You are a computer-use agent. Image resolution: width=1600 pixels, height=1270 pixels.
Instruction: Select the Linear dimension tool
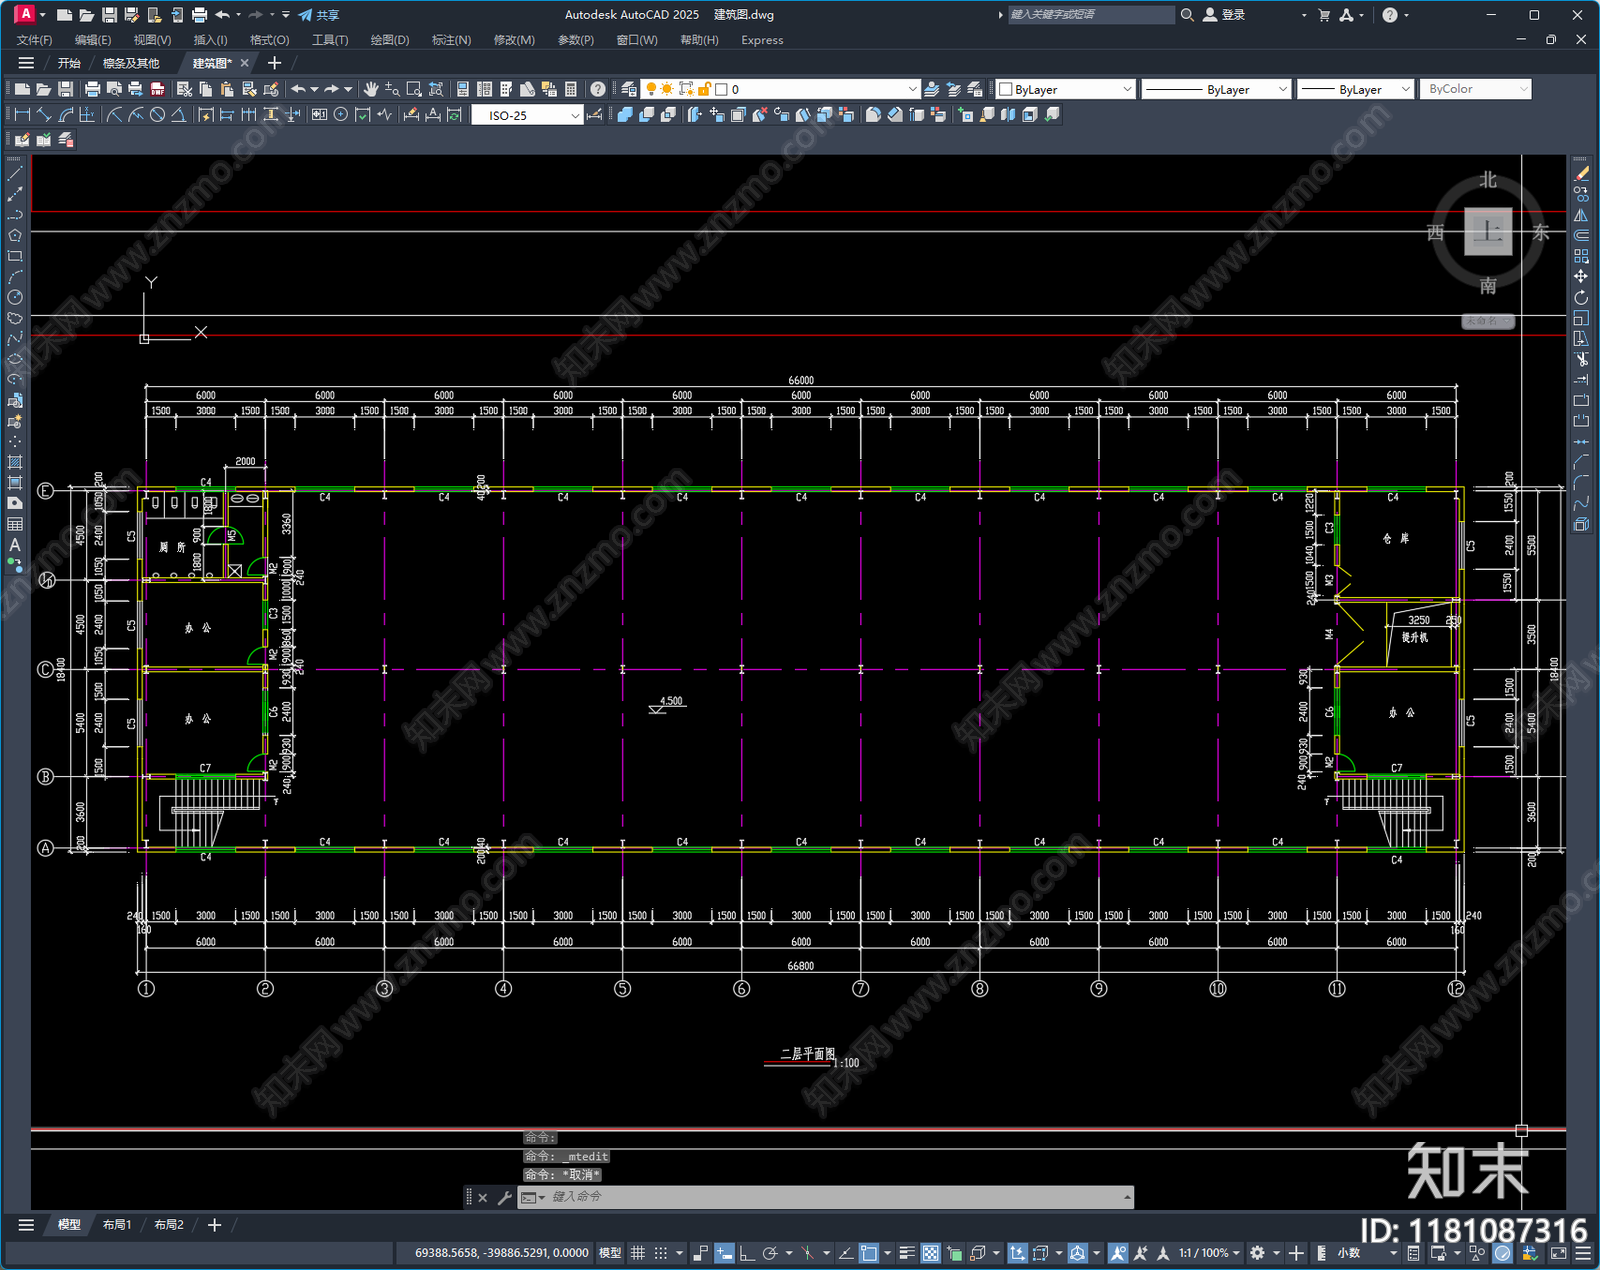point(22,115)
